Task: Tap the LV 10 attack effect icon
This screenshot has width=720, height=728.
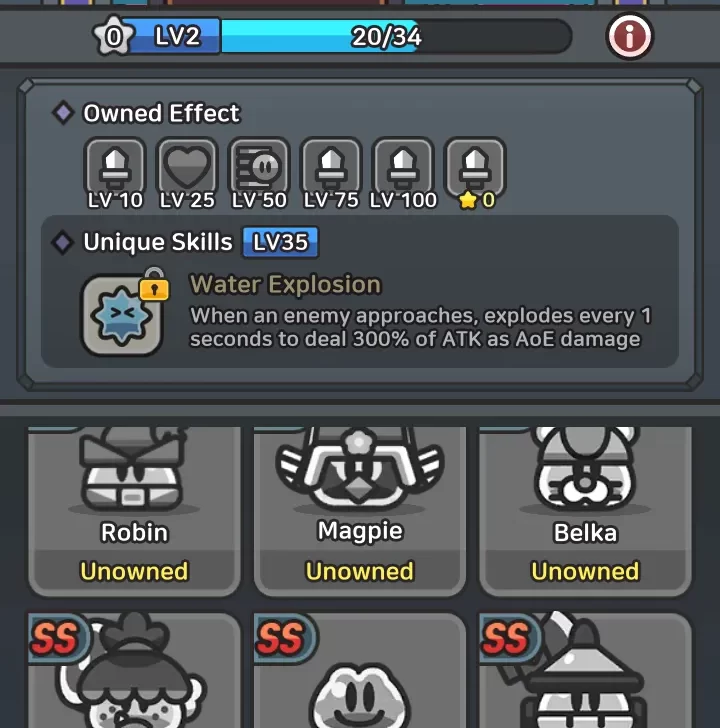Action: point(115,167)
